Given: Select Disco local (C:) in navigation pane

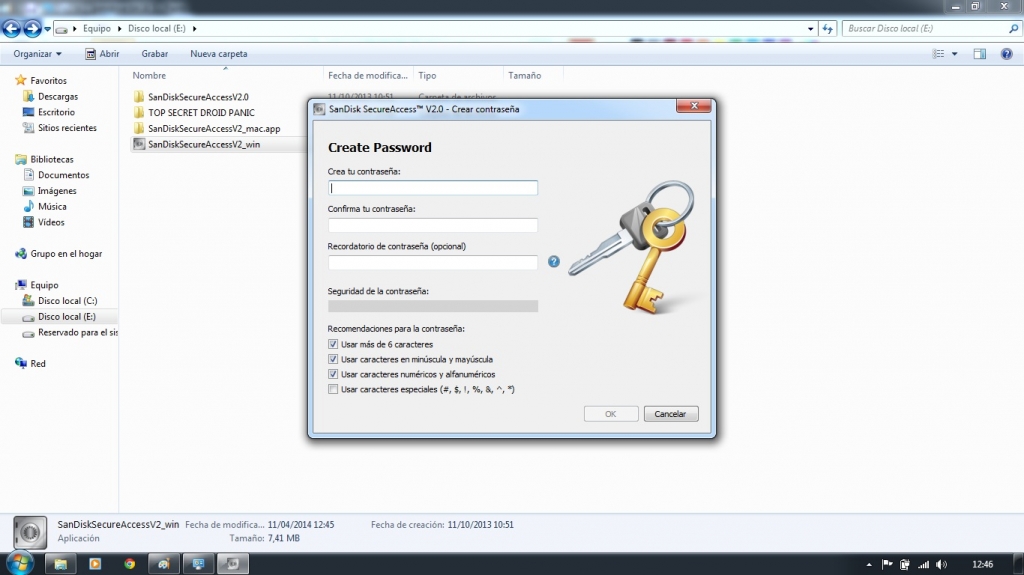Looking at the screenshot, I should (x=67, y=301).
